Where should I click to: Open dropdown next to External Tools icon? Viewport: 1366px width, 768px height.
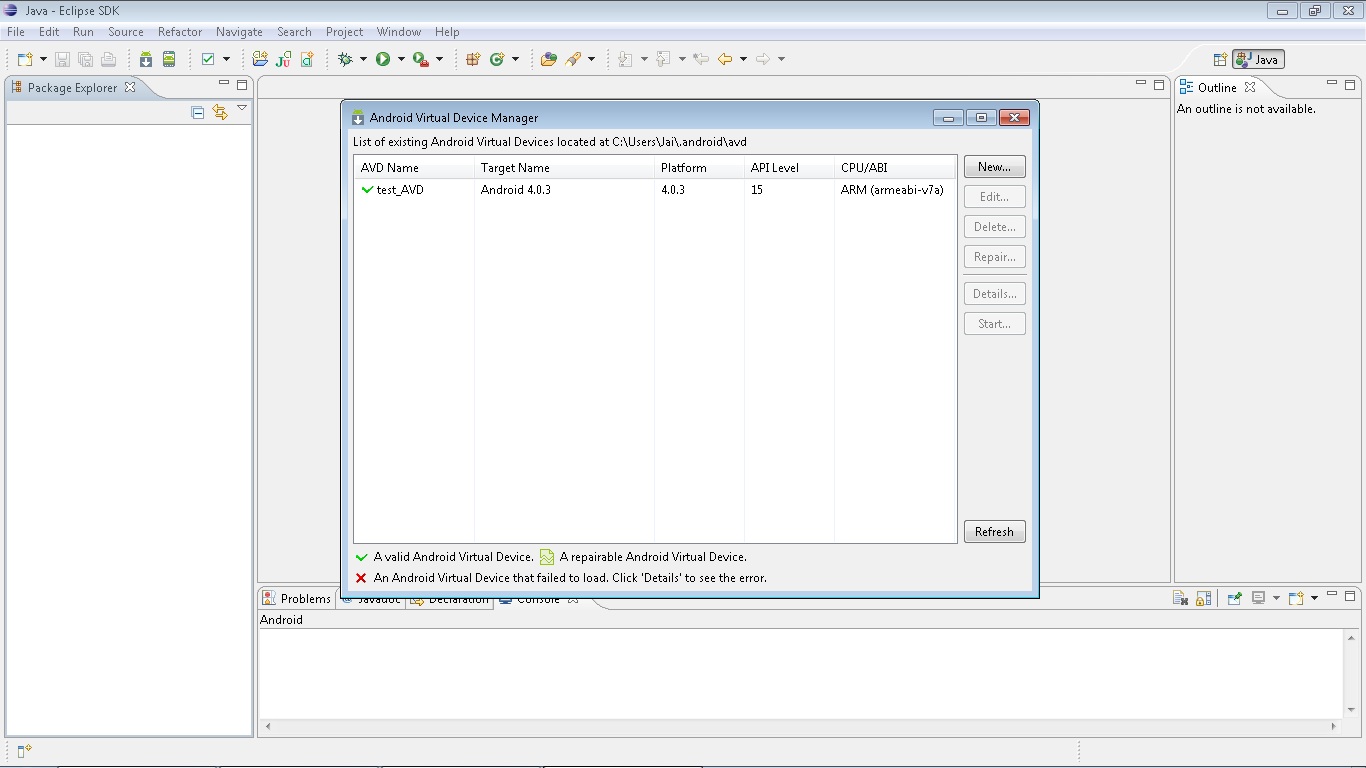tap(439, 59)
